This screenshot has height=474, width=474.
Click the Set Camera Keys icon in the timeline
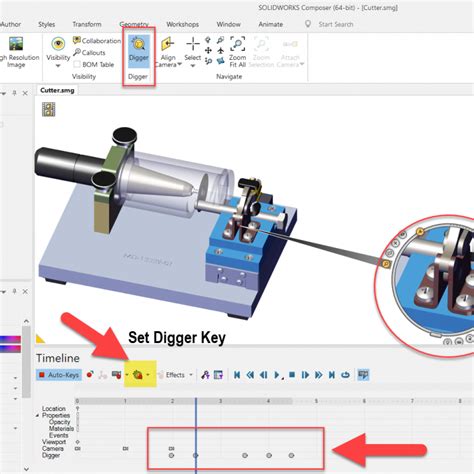[116, 375]
